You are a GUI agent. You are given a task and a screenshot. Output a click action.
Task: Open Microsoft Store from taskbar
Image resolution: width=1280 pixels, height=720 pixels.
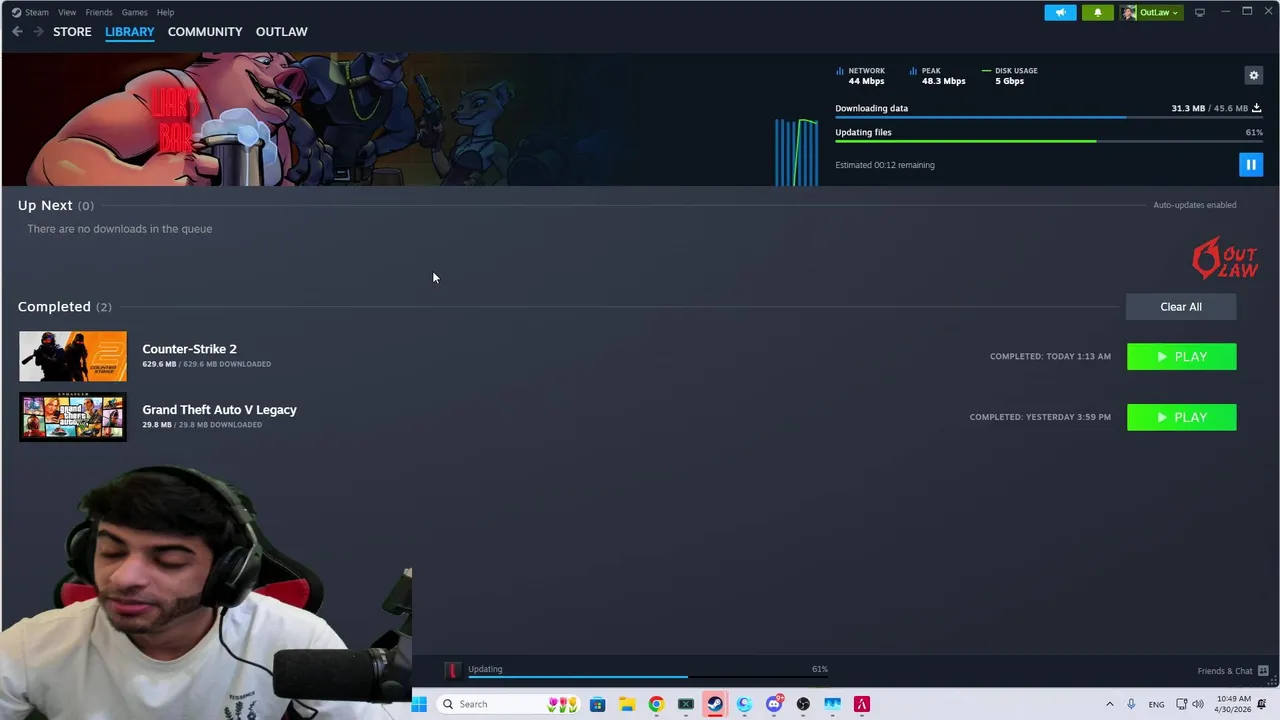(597, 704)
